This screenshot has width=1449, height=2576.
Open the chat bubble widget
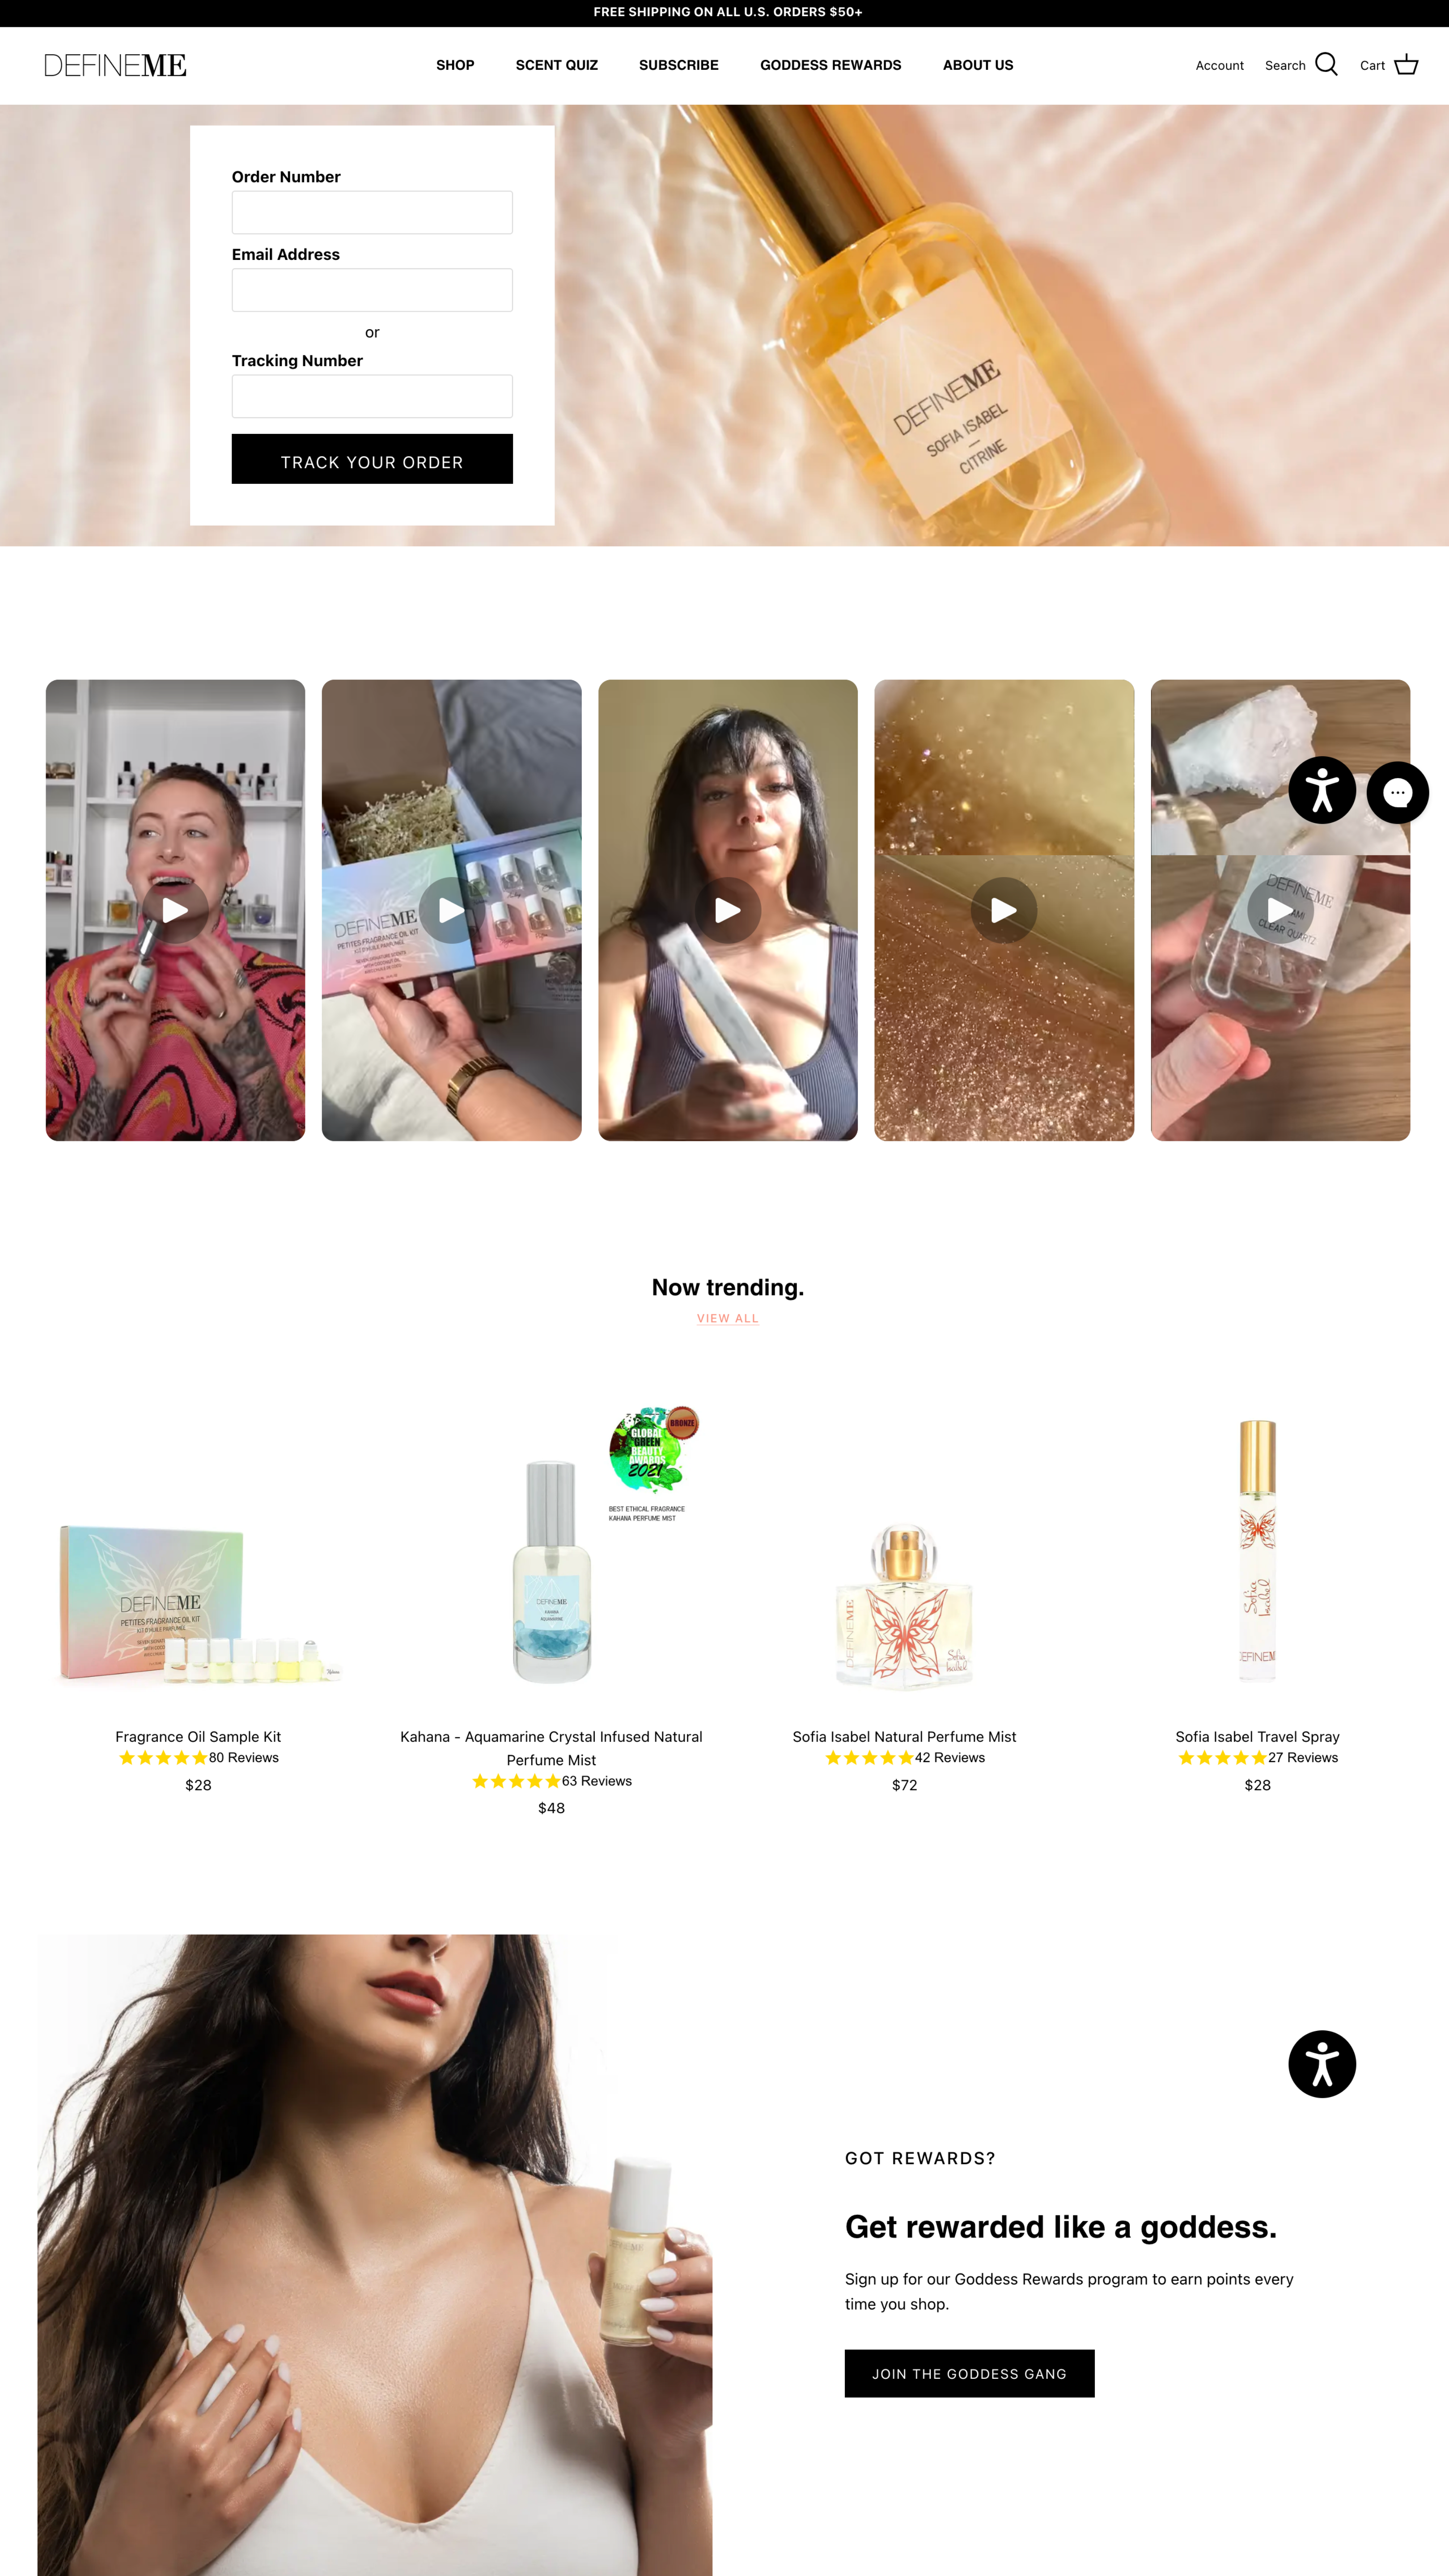(1397, 792)
